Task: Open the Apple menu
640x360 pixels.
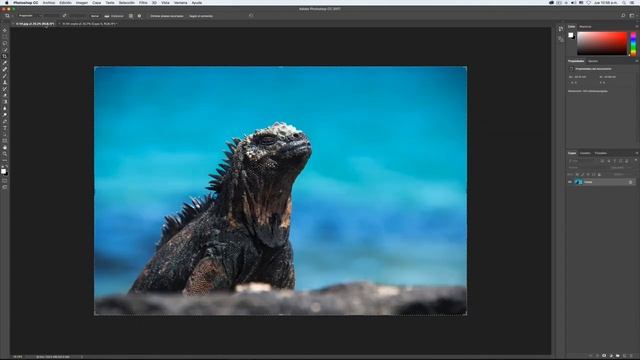Action: [x=7, y=2]
